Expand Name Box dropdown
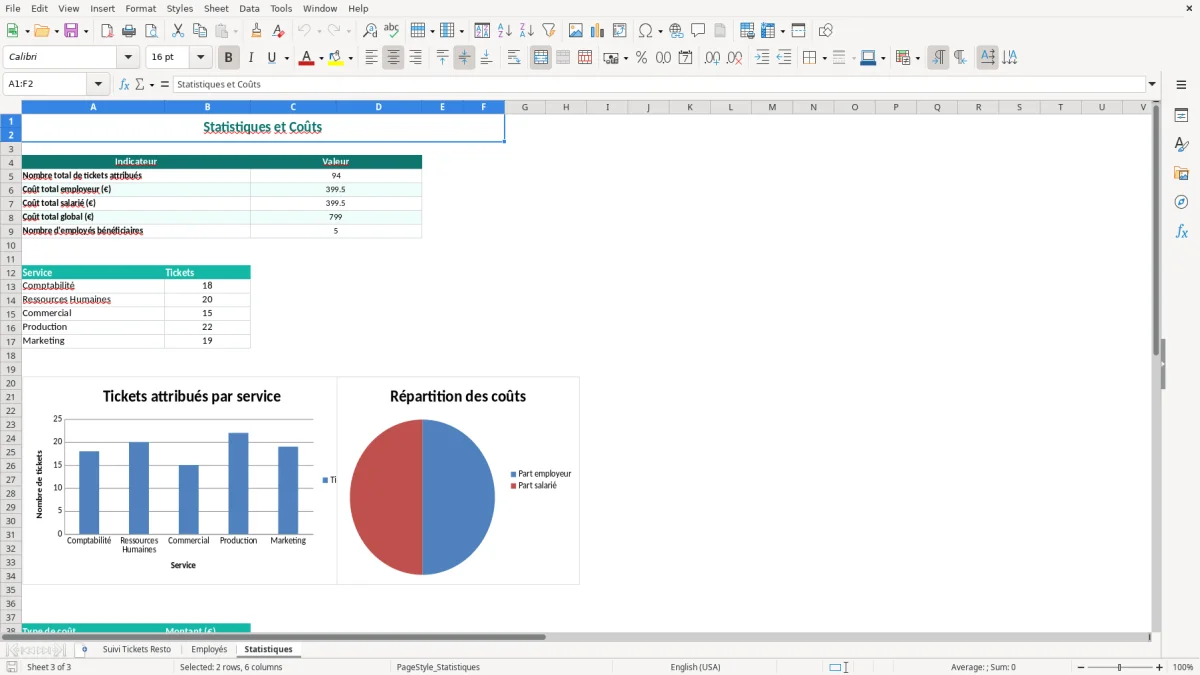1200x675 pixels. (98, 85)
